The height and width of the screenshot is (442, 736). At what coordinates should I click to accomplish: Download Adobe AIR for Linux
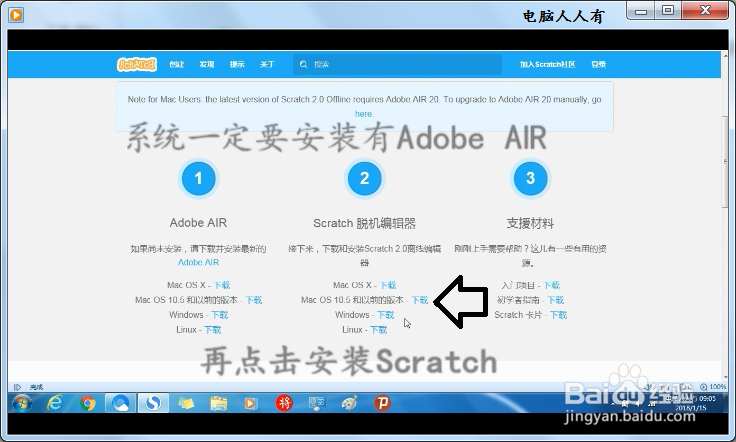(x=212, y=330)
